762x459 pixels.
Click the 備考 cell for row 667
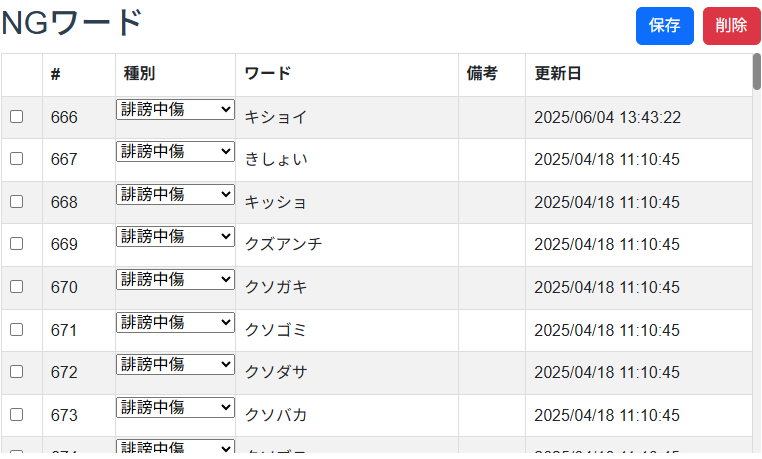[x=491, y=159]
